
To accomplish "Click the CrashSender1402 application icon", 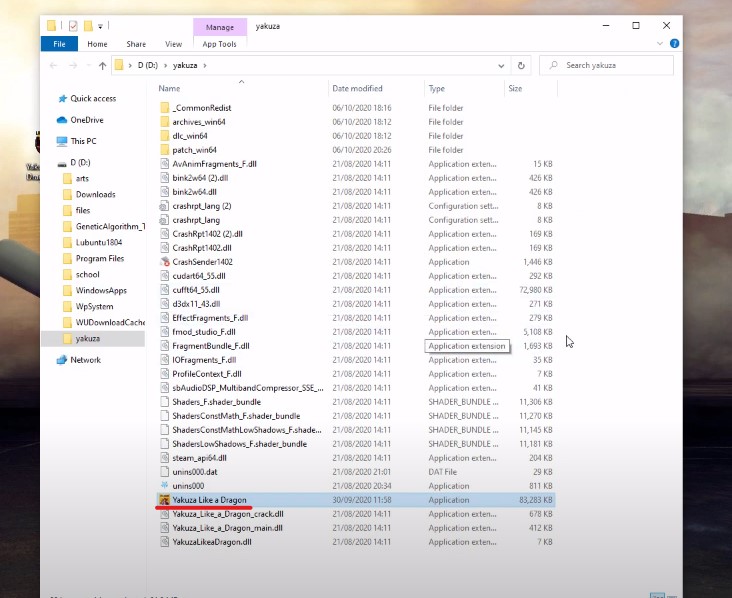I will [x=164, y=262].
